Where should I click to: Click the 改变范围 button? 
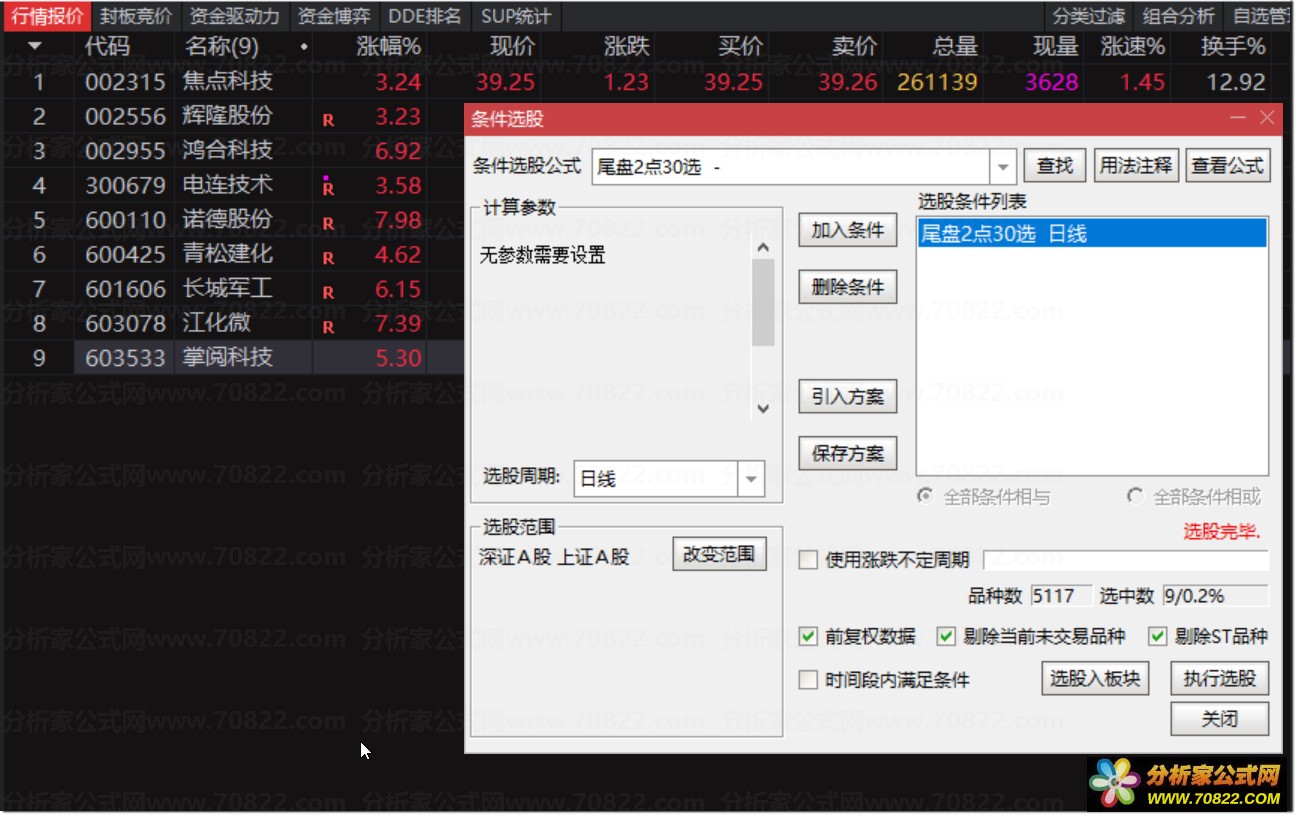(x=719, y=555)
